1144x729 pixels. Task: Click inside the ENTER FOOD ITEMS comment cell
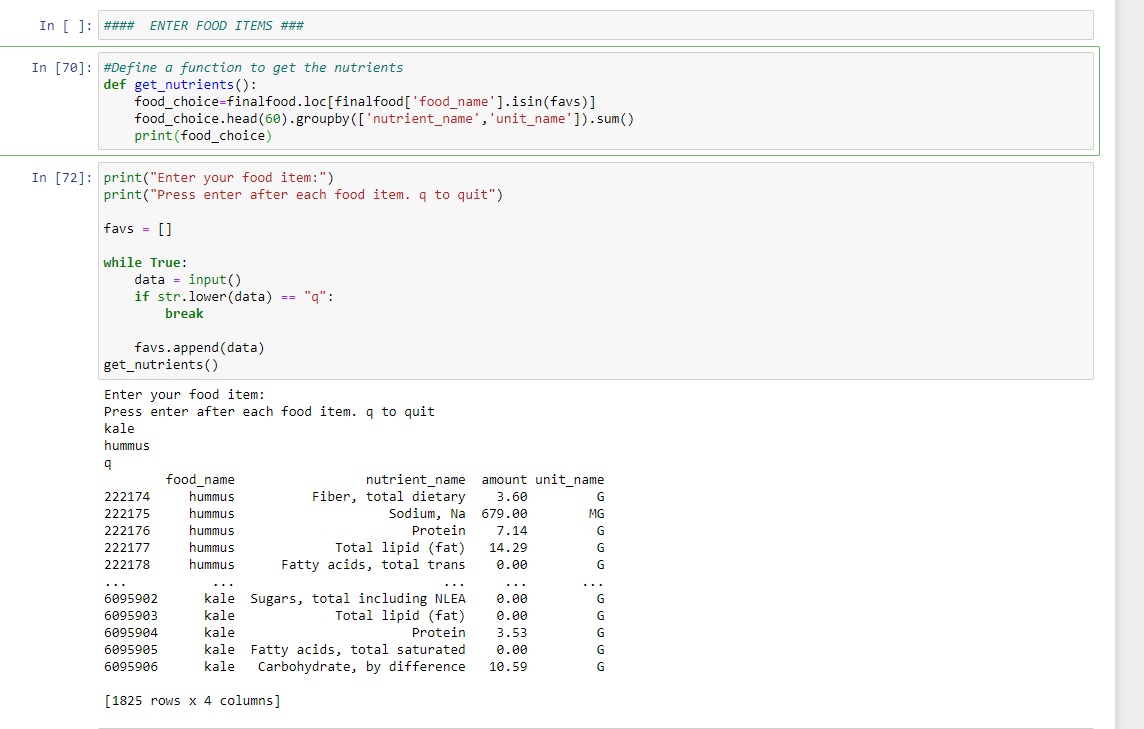coord(230,25)
